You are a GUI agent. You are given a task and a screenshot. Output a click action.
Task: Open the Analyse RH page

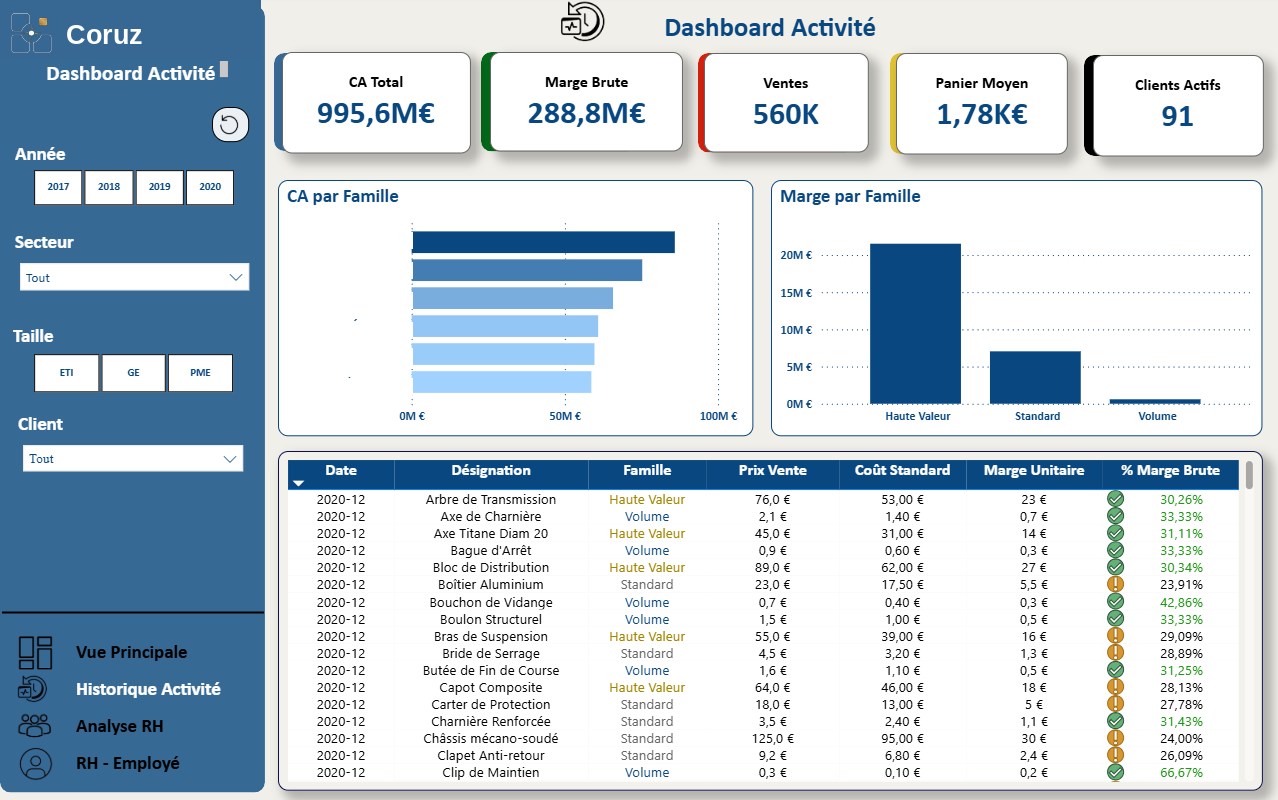click(119, 726)
